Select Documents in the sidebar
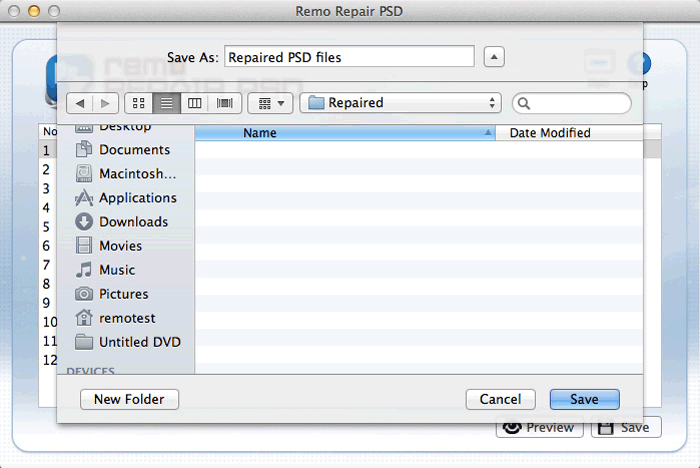The width and height of the screenshot is (700, 468). [x=127, y=150]
